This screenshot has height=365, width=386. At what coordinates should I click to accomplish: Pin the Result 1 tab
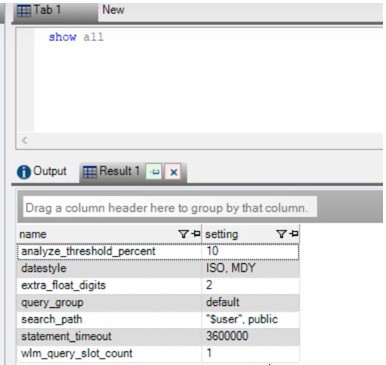coord(154,172)
